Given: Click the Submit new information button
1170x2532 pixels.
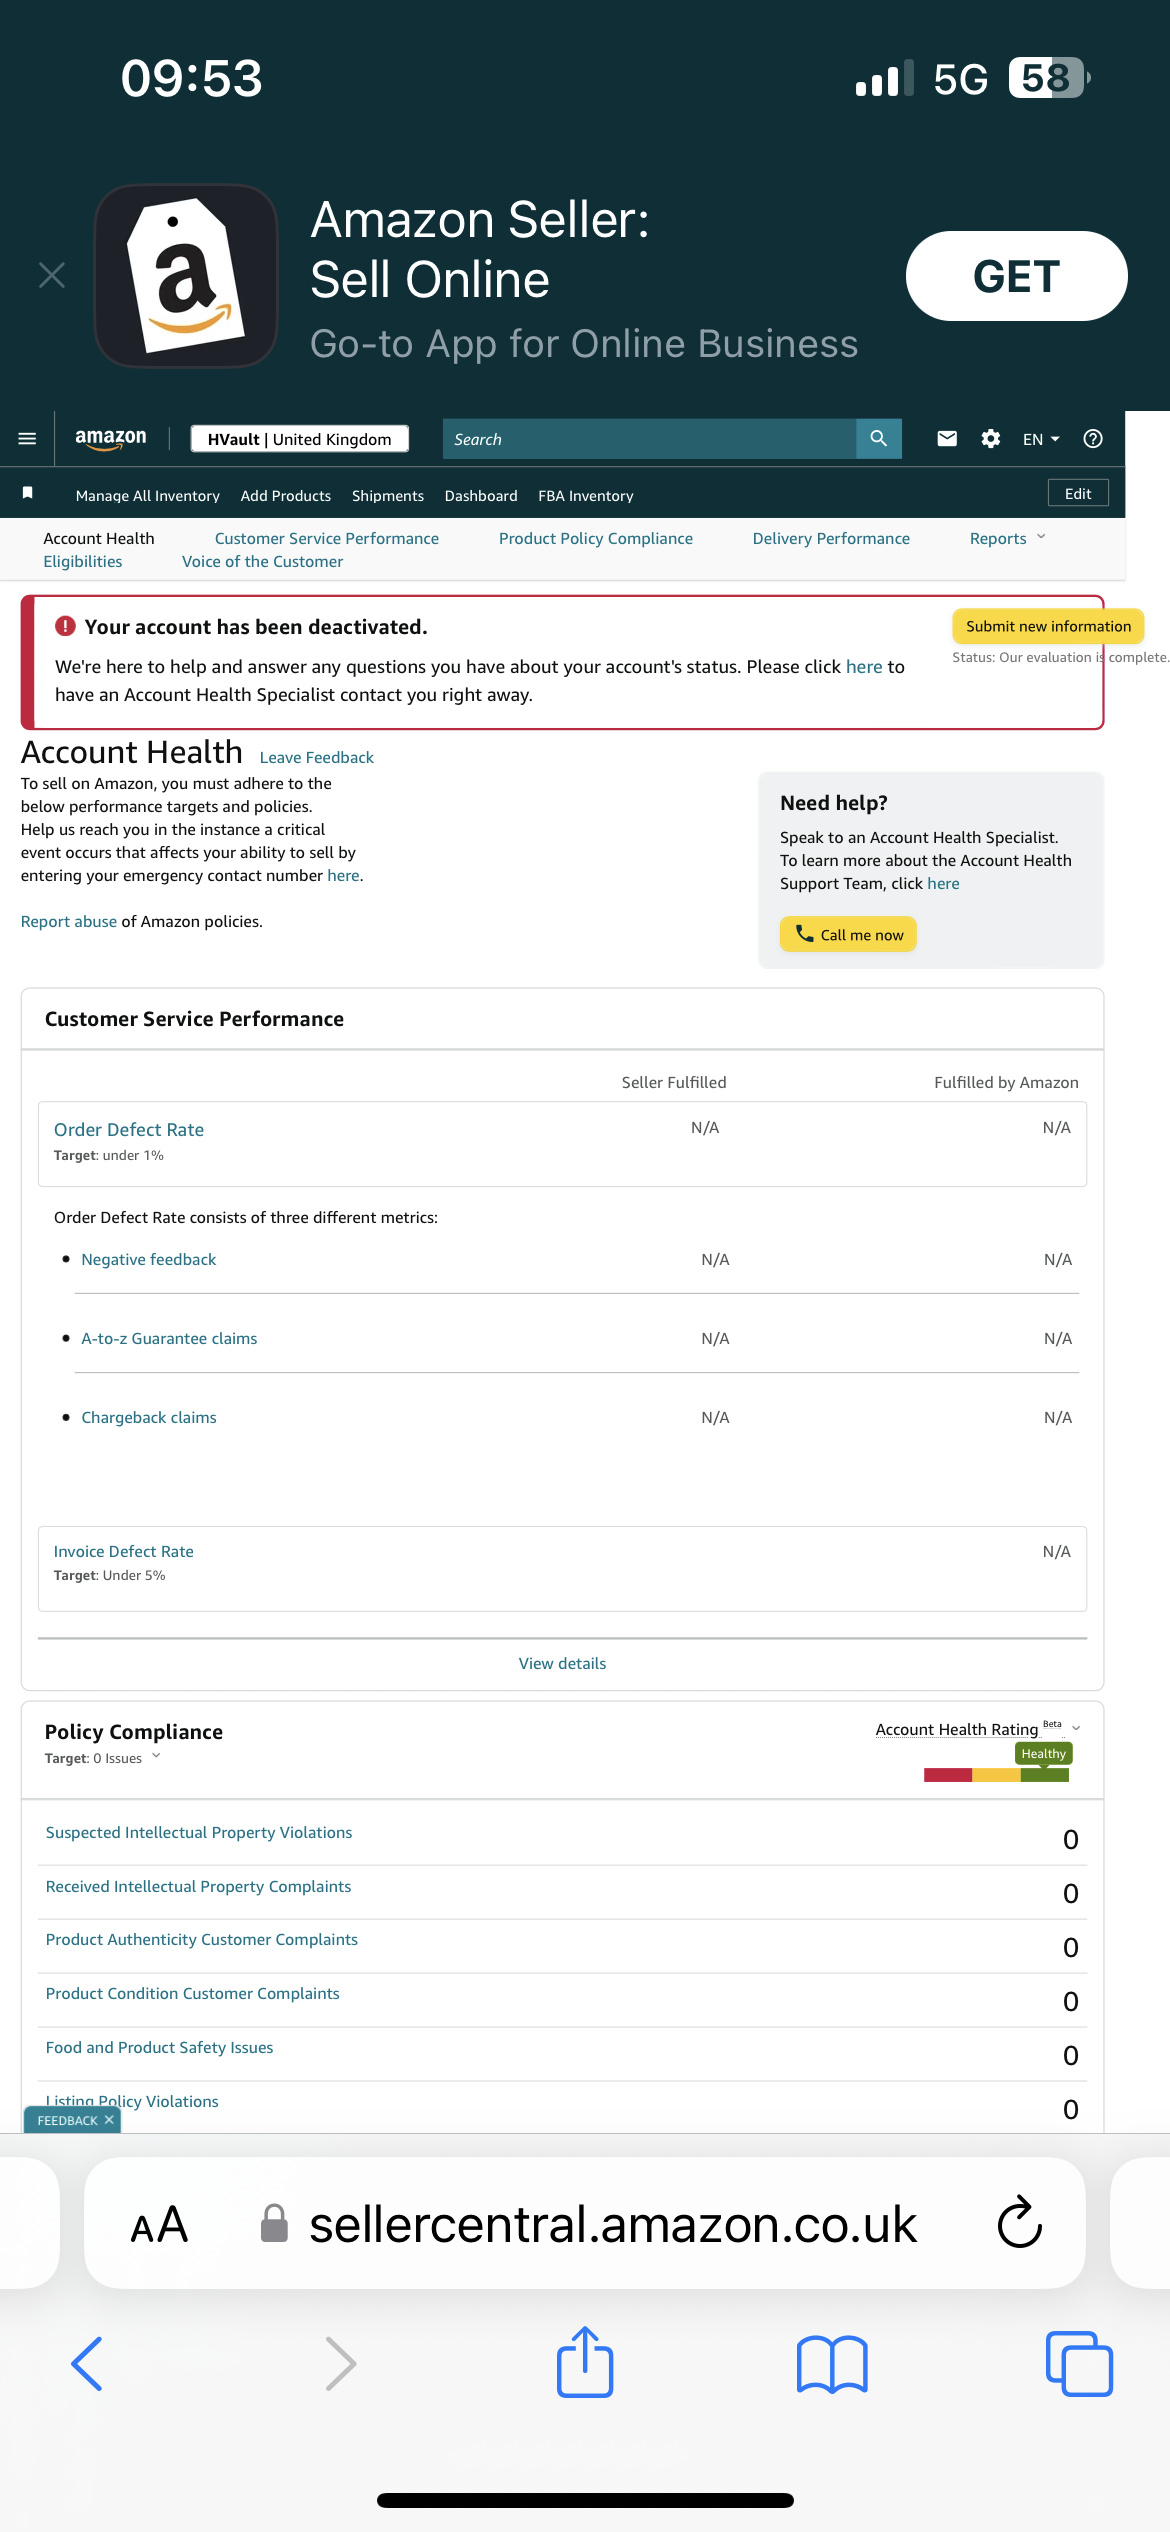Looking at the screenshot, I should tap(1047, 625).
